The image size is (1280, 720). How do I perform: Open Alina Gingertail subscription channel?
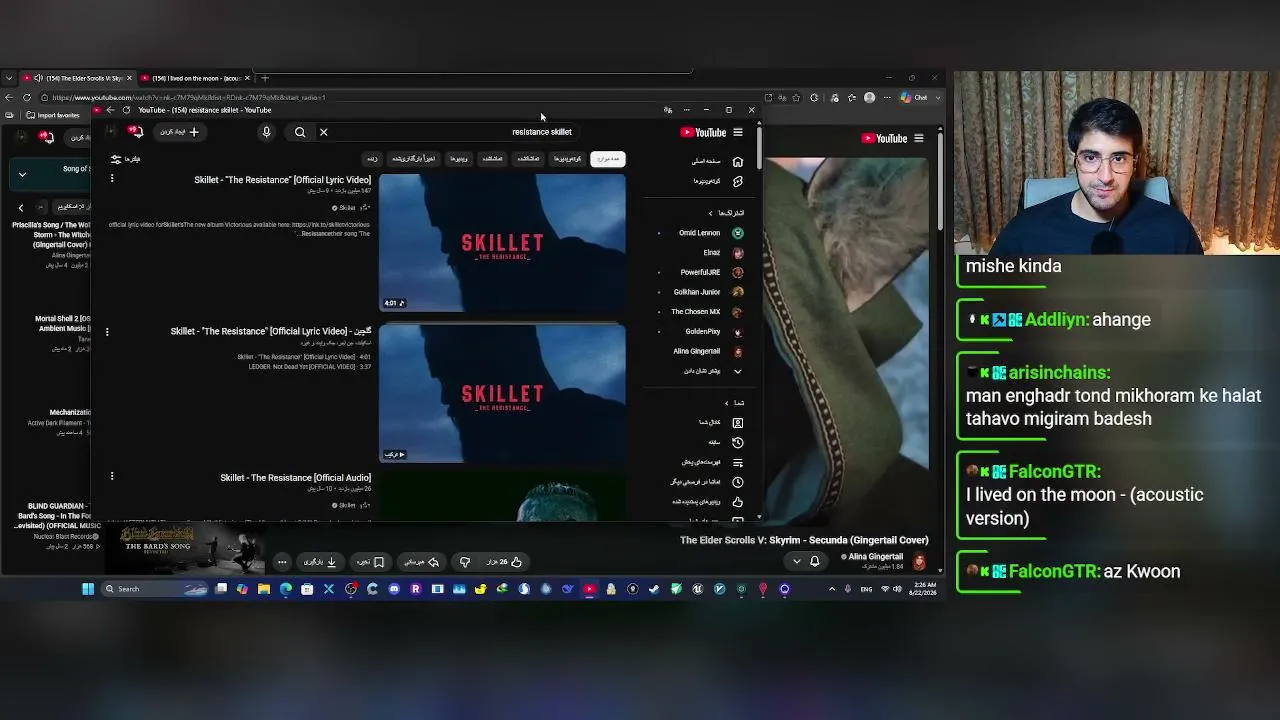tap(709, 351)
